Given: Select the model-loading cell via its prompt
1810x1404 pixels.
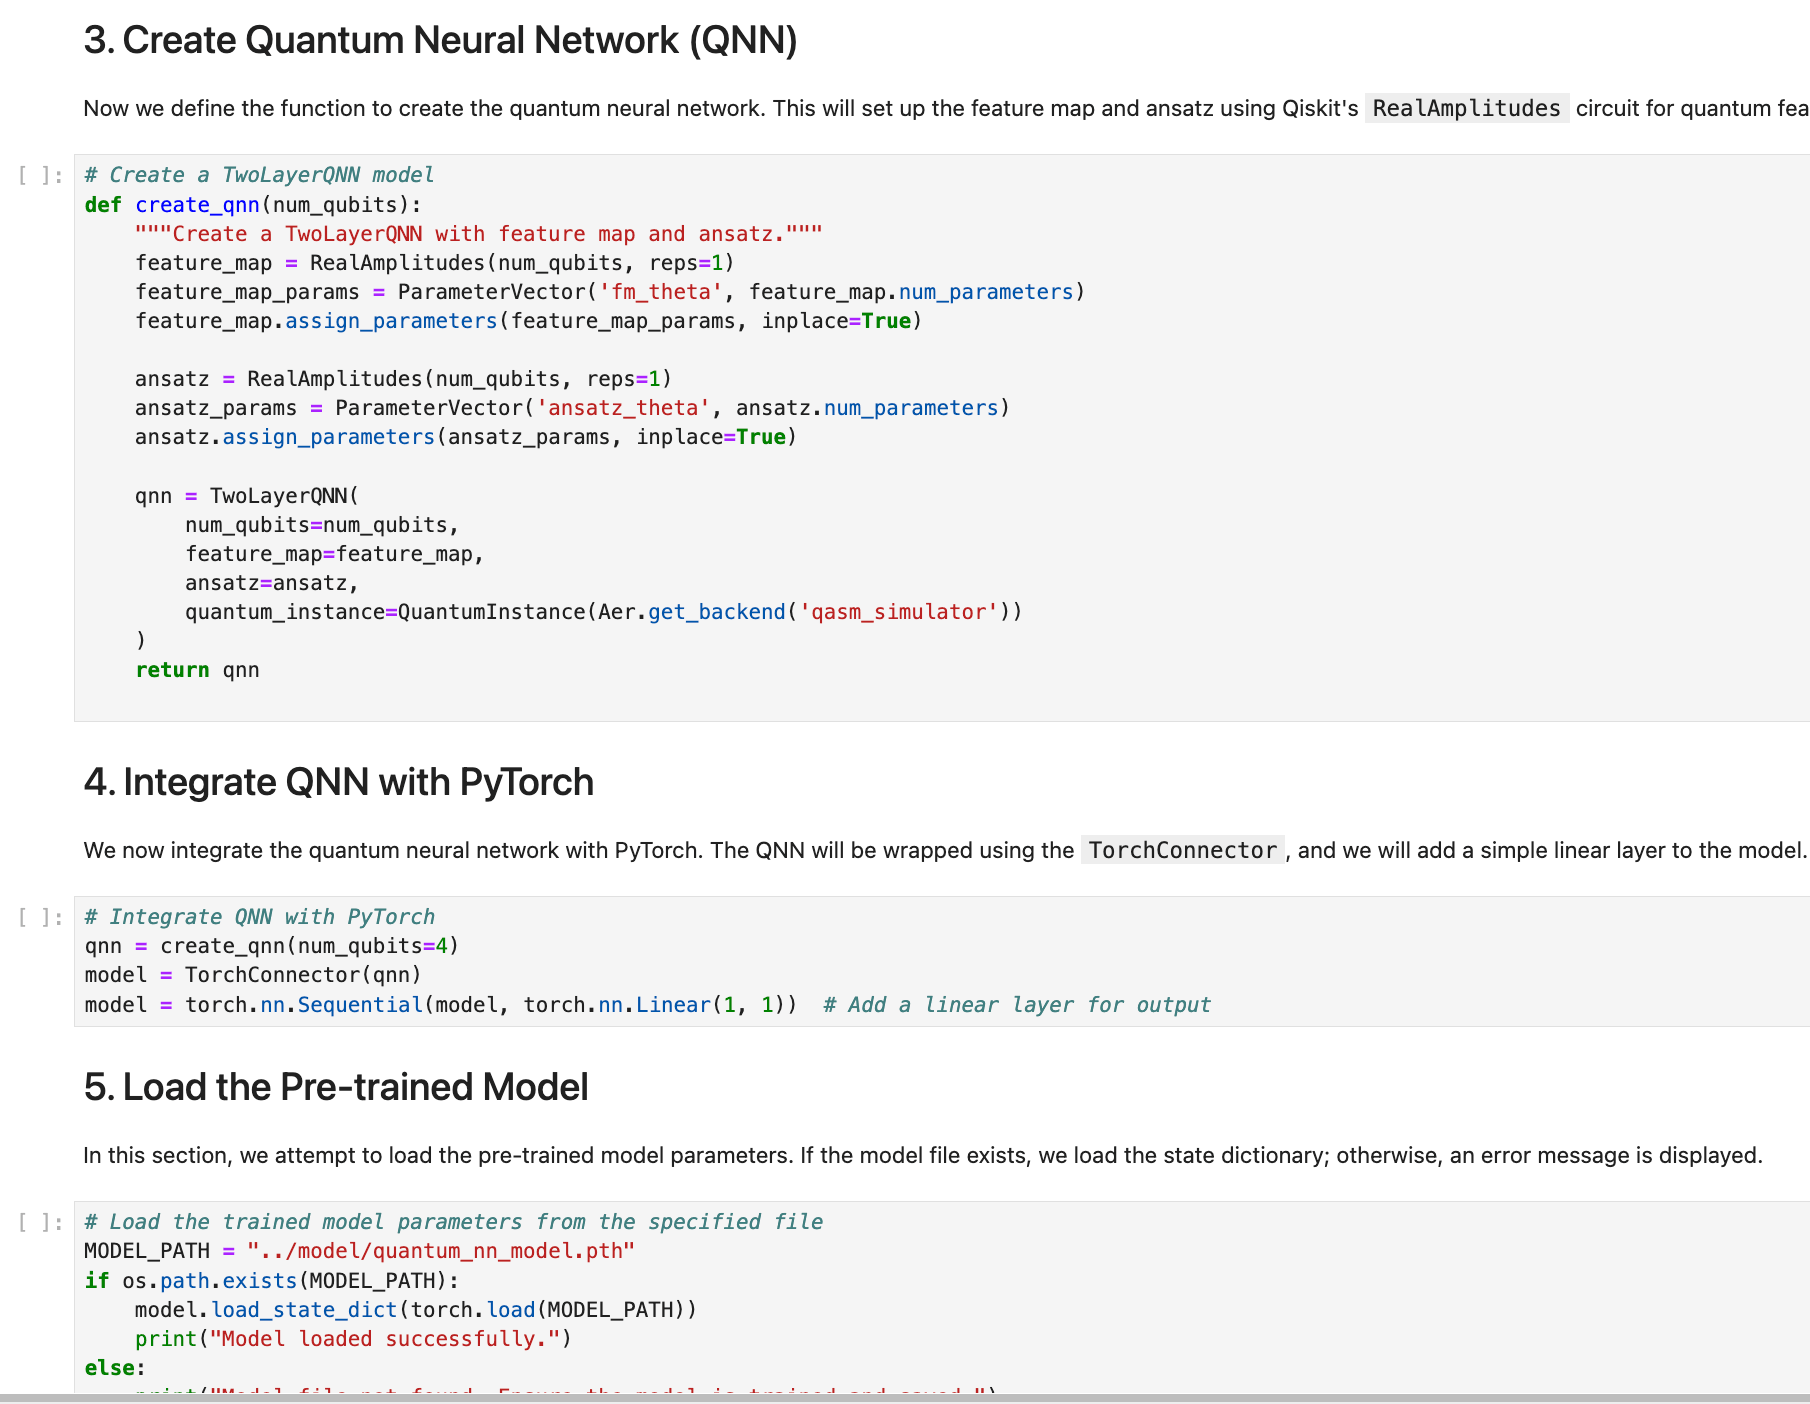Looking at the screenshot, I should (x=41, y=1223).
